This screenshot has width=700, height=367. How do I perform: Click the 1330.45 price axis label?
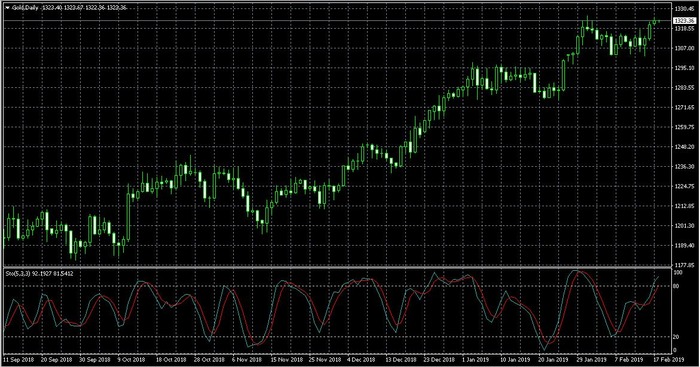[x=684, y=8]
